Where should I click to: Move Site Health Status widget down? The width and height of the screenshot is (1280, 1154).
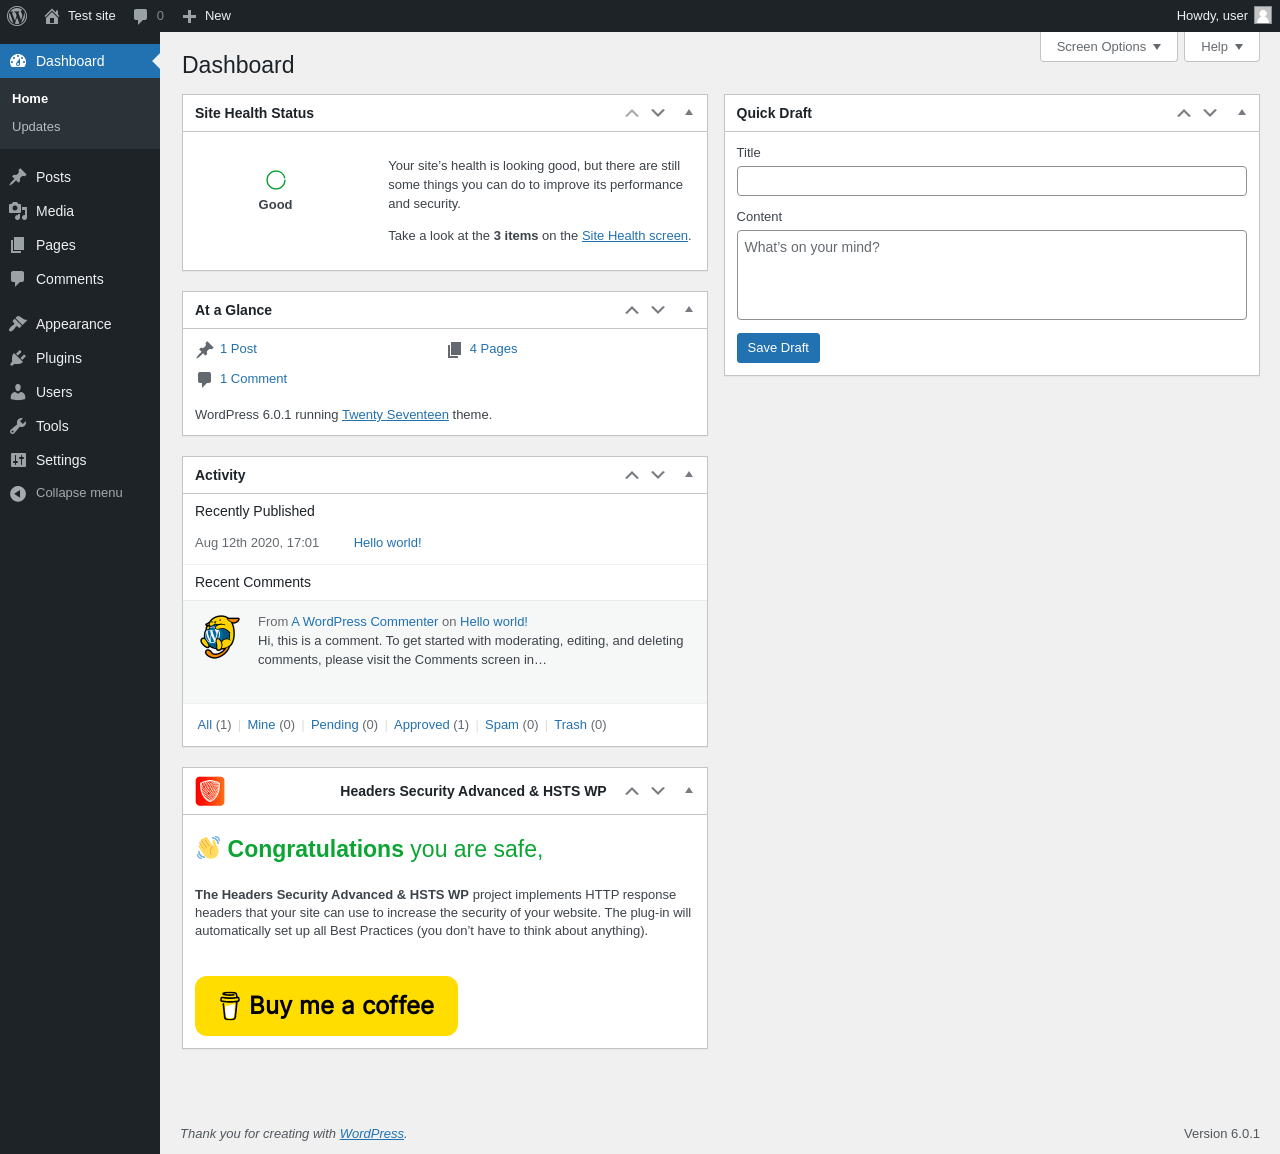click(658, 113)
